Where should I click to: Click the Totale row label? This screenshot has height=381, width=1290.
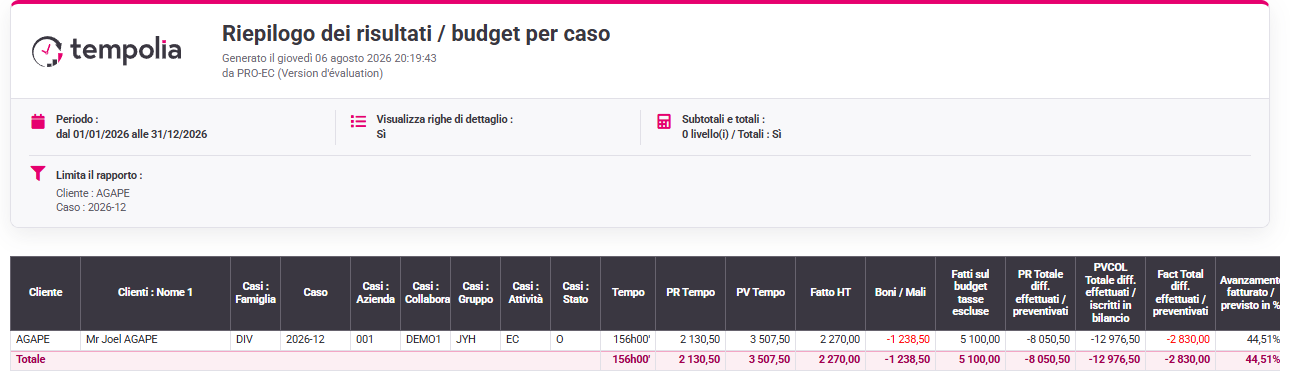tap(30, 359)
